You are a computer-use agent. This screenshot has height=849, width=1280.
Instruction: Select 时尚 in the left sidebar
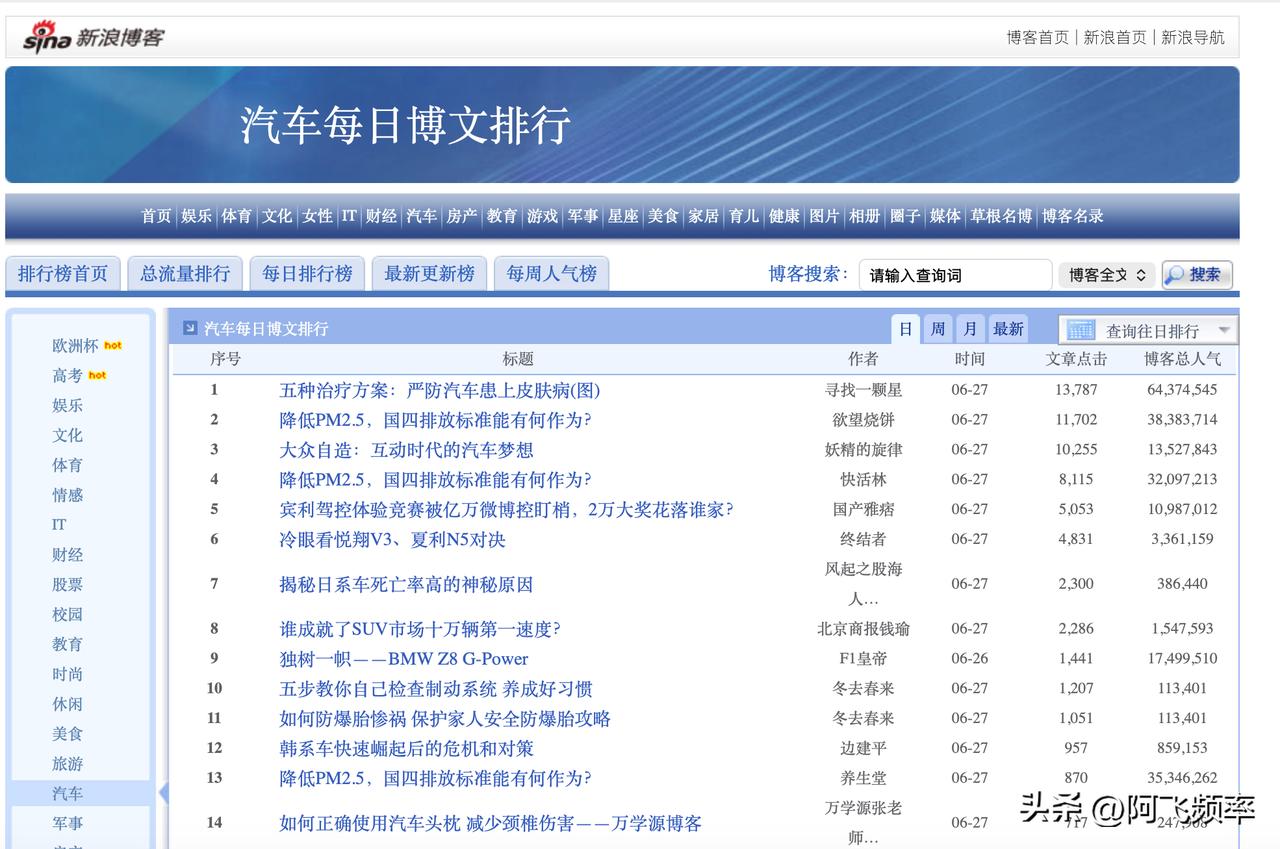68,674
